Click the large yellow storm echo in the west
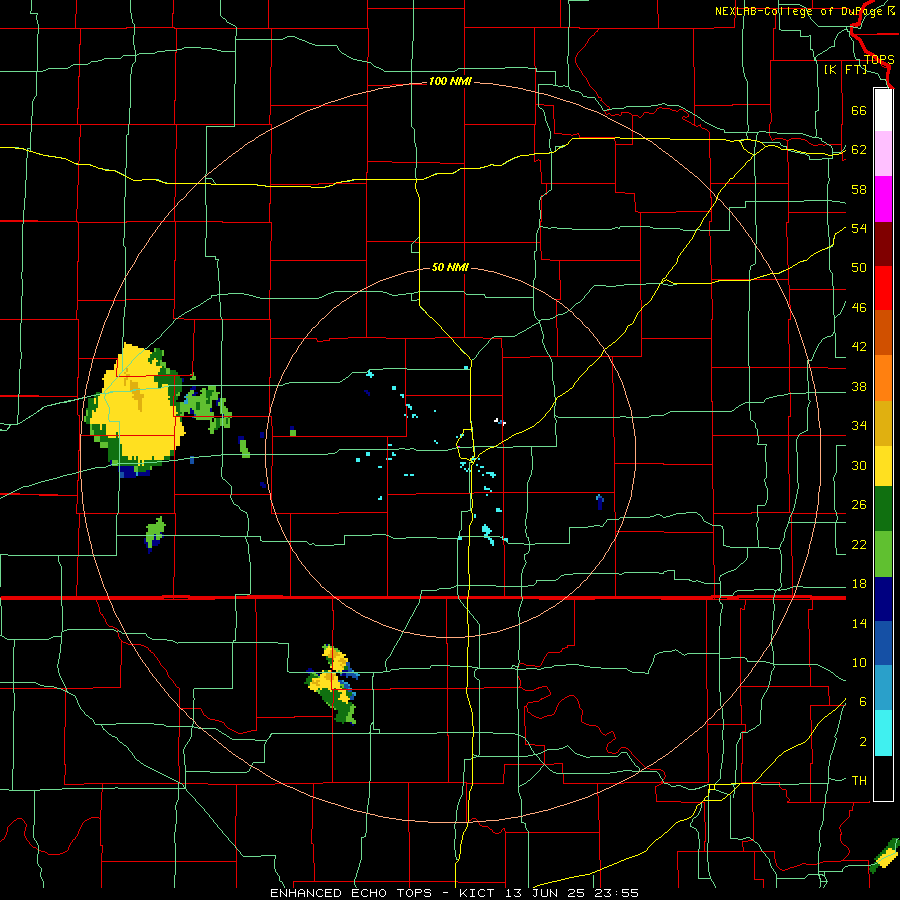The height and width of the screenshot is (900, 900). pos(136,409)
